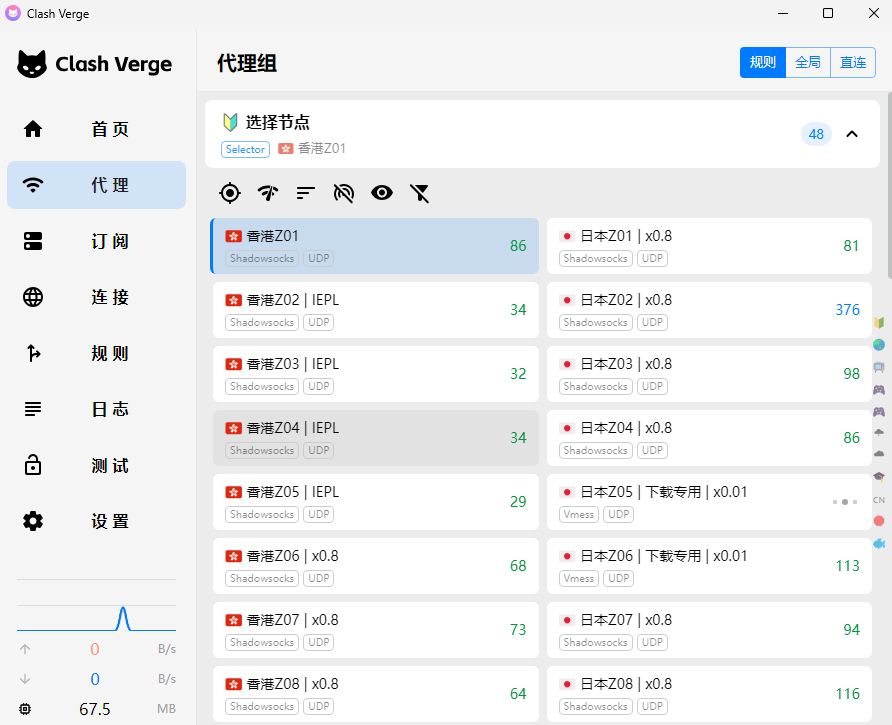Viewport: 892px width, 725px height.
Task: Clear the node filter with the filter-off icon
Action: [420, 193]
